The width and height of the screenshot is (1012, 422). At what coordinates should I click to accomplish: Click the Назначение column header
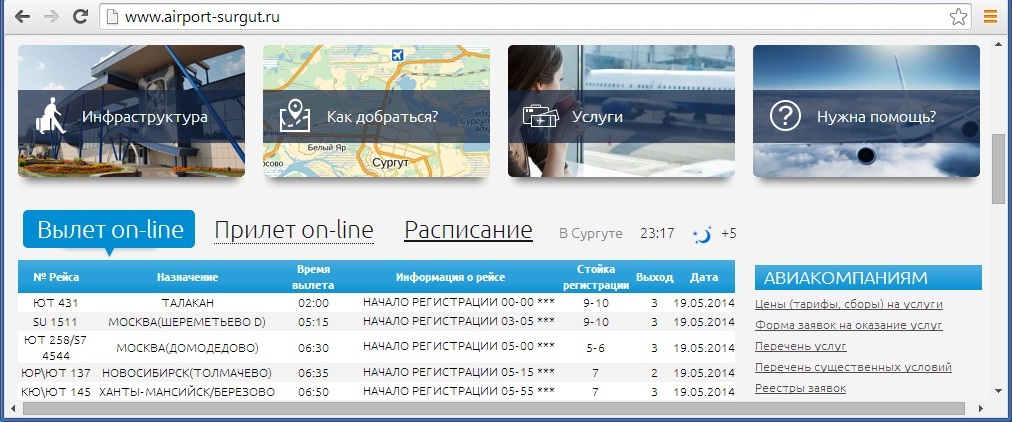pyautogui.click(x=187, y=277)
